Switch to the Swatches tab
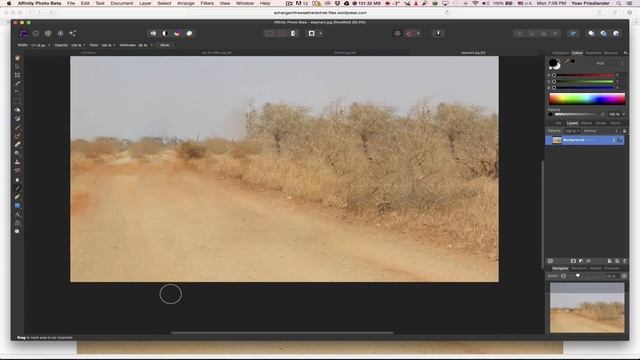 click(x=593, y=53)
